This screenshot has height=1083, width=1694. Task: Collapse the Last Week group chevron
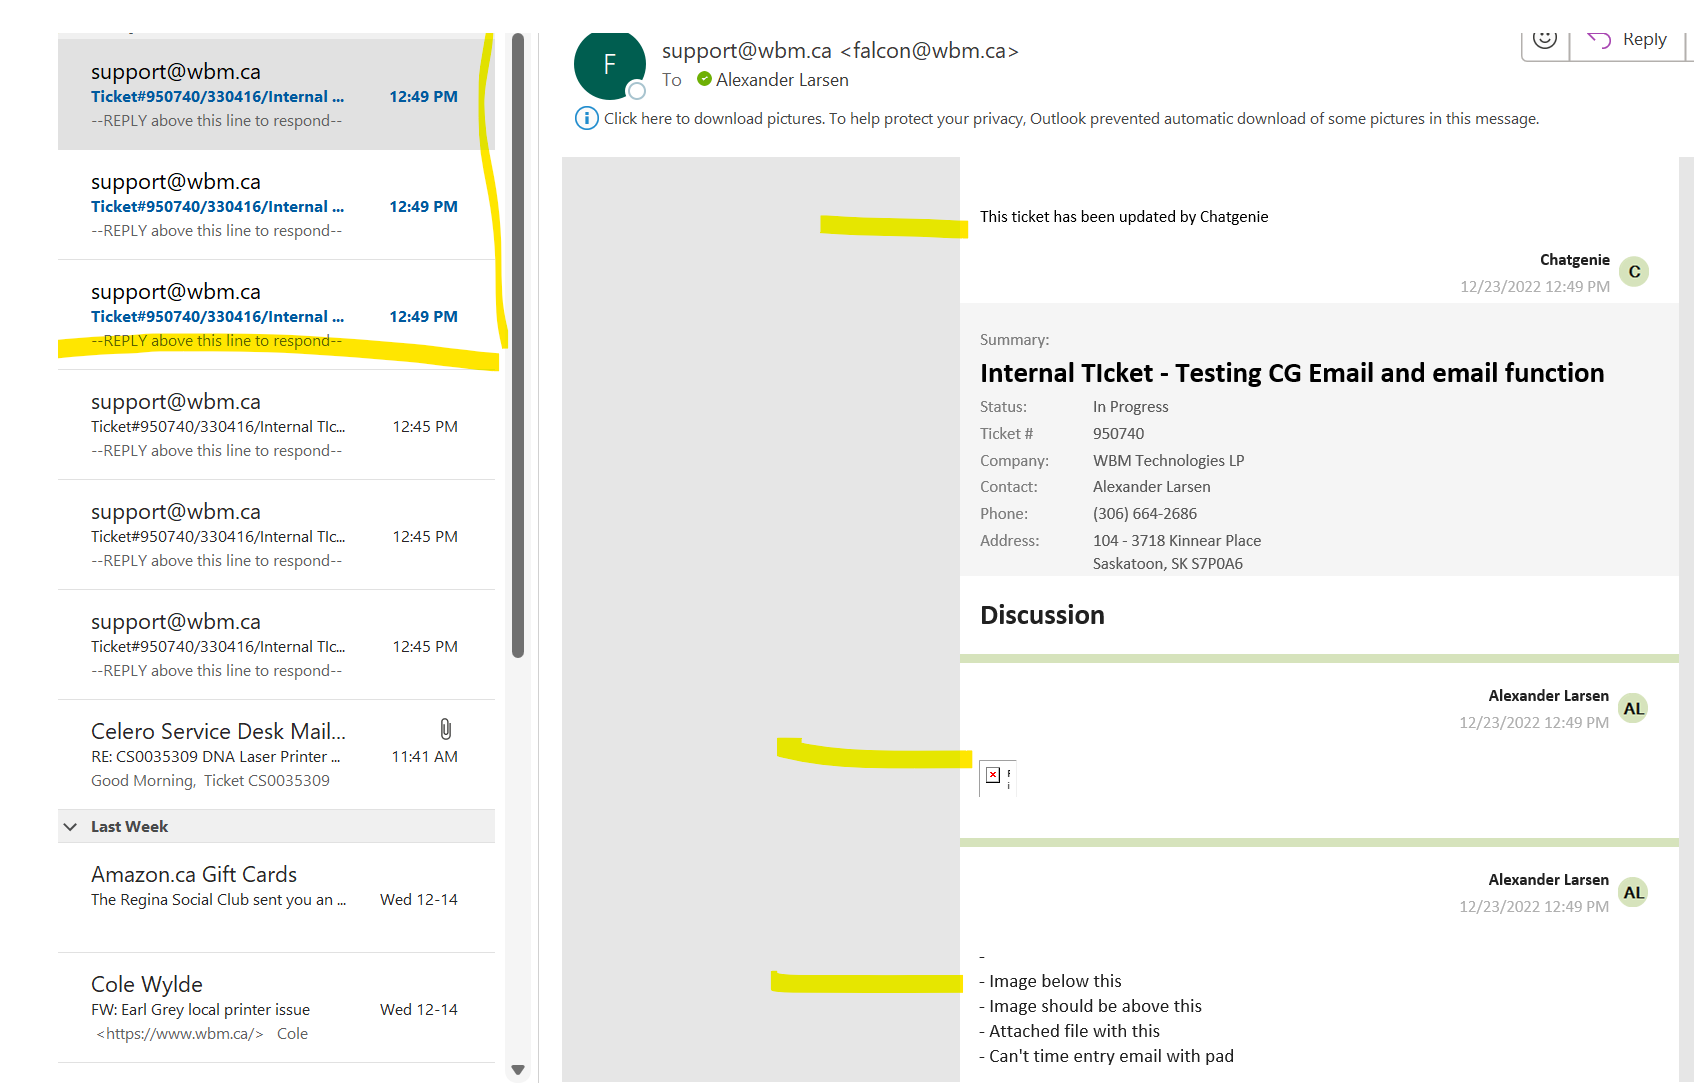71,827
